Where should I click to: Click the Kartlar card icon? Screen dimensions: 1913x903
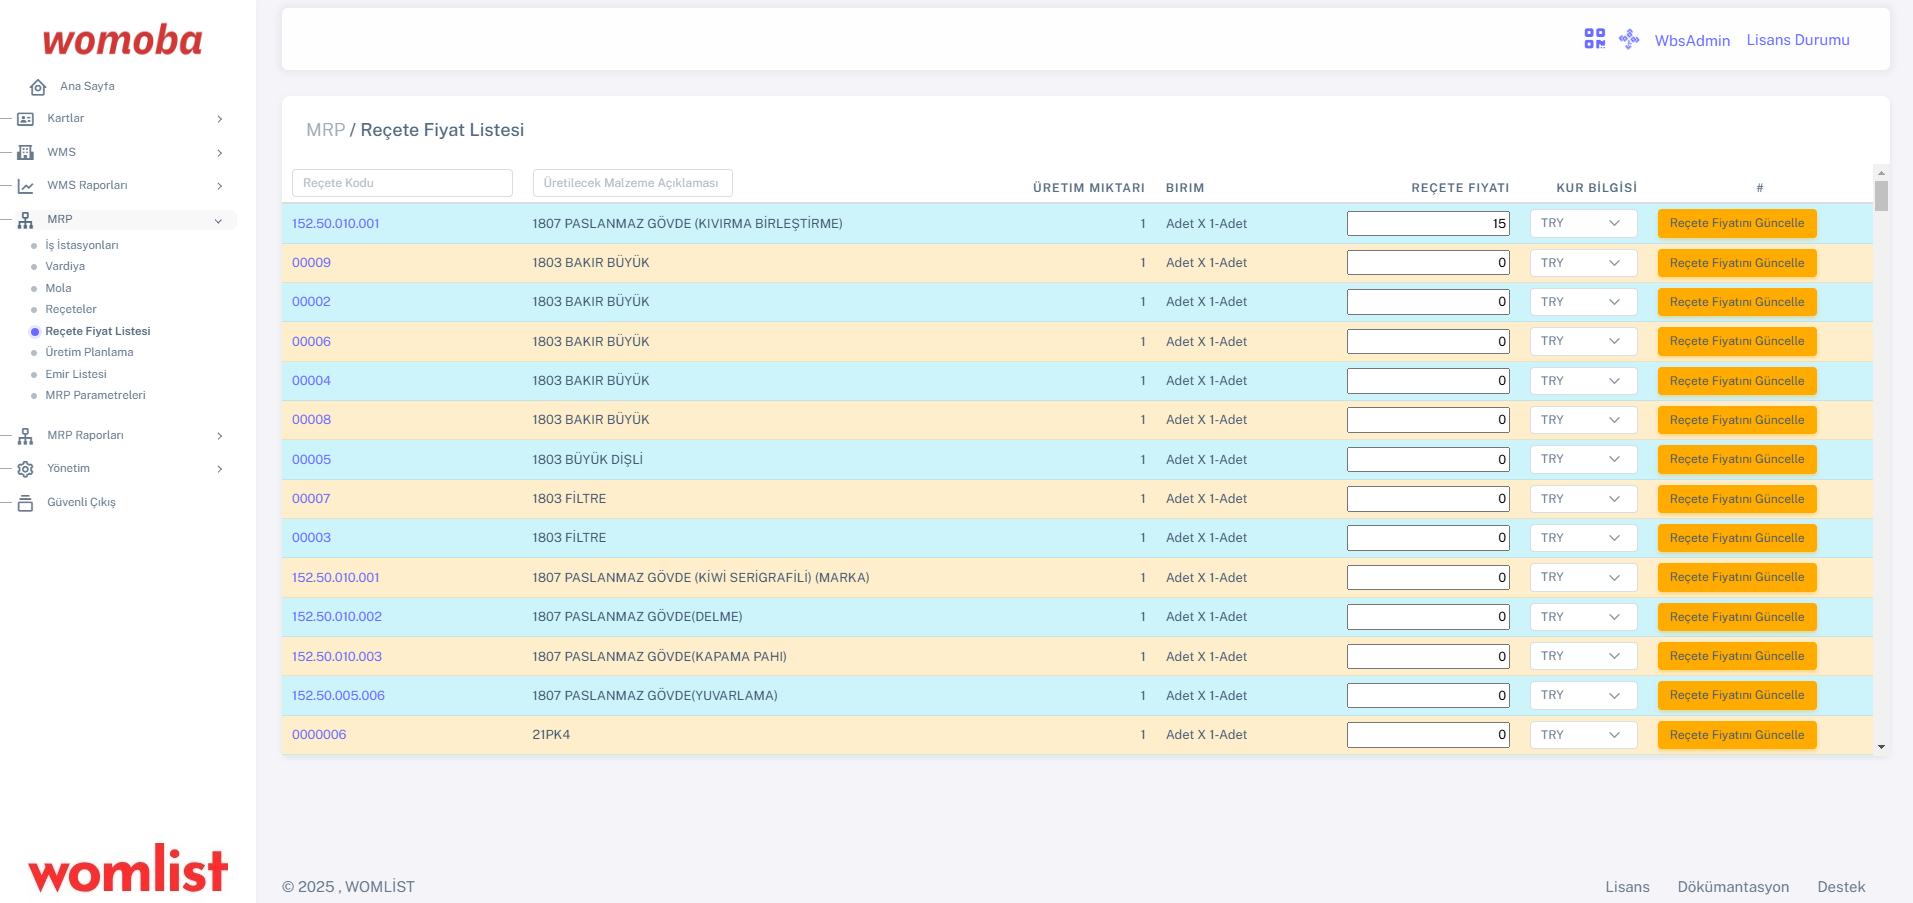pos(26,119)
